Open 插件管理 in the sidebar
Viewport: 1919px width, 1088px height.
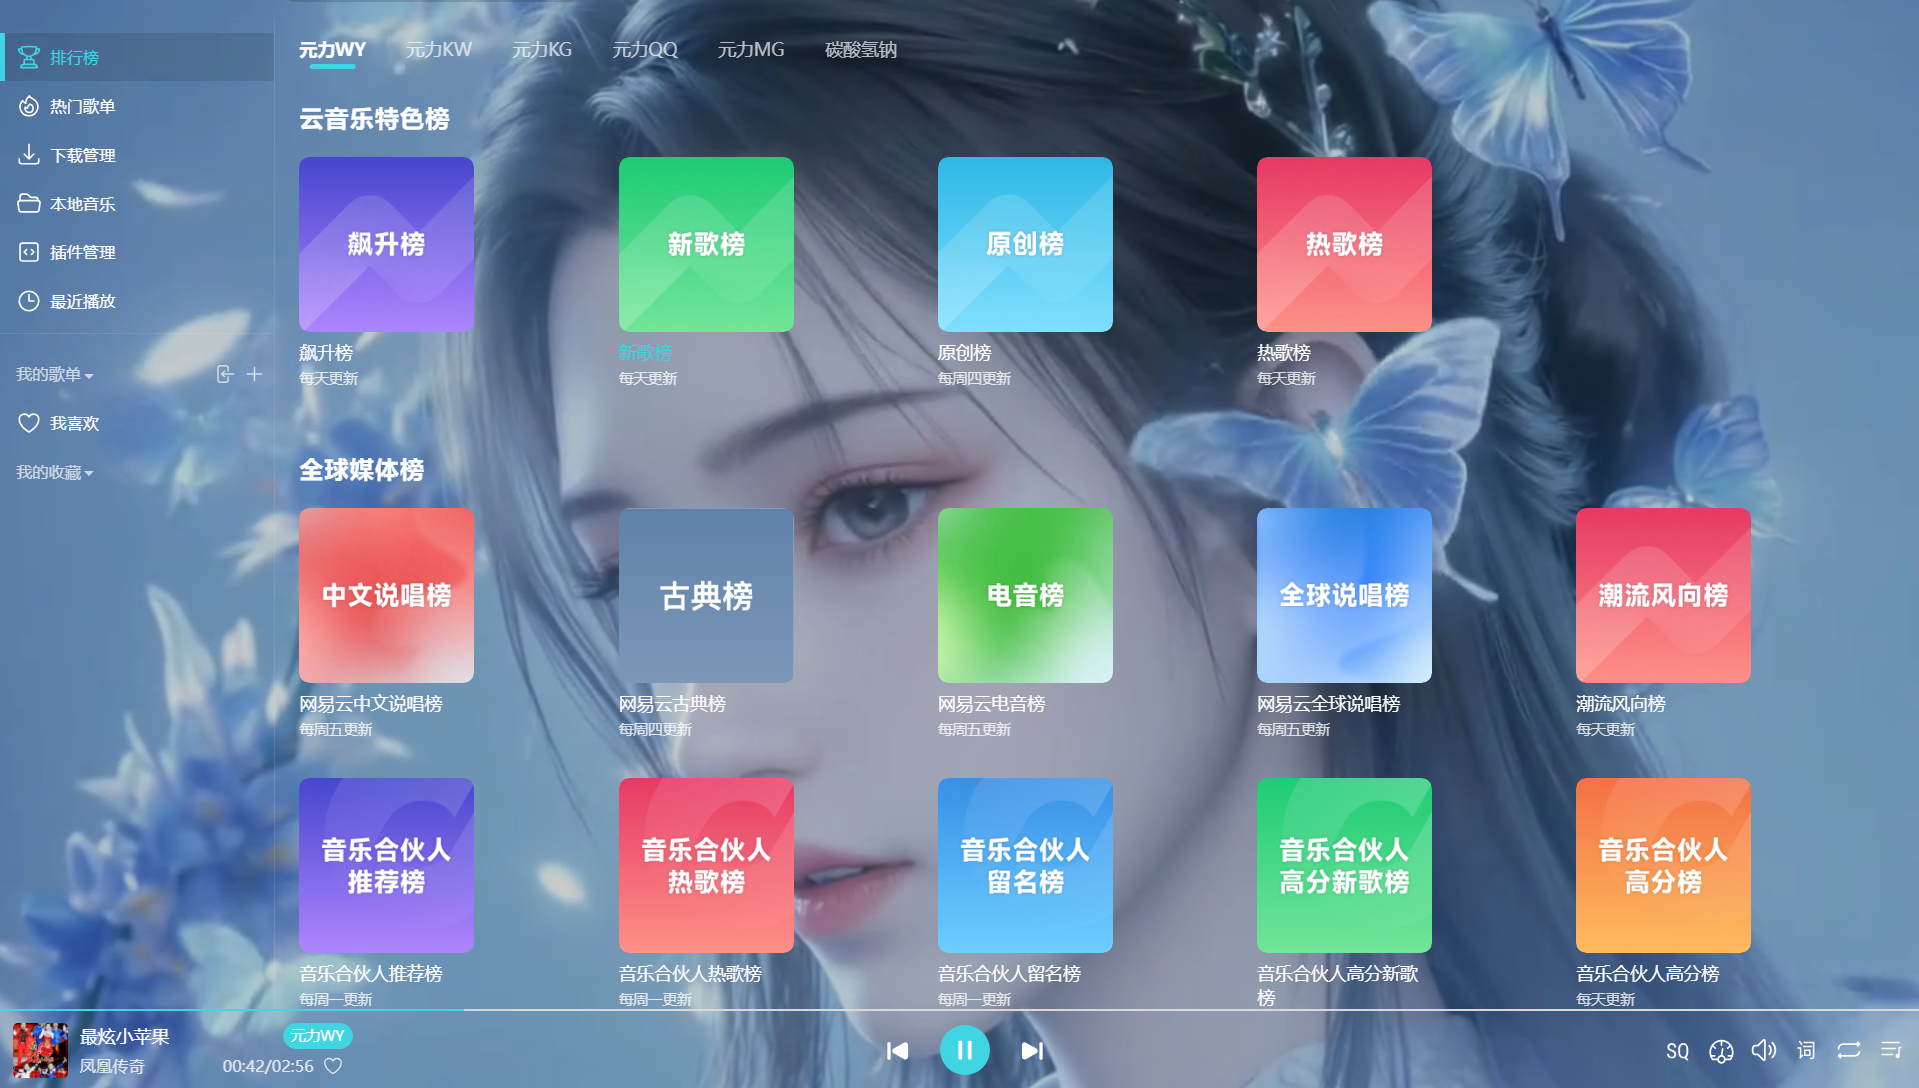pos(82,253)
